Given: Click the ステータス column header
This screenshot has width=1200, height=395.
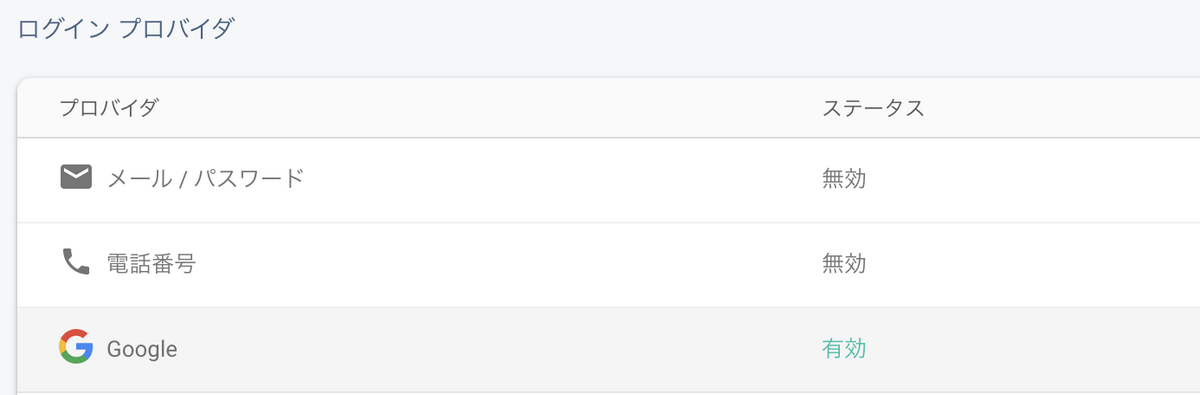Looking at the screenshot, I should tap(872, 108).
